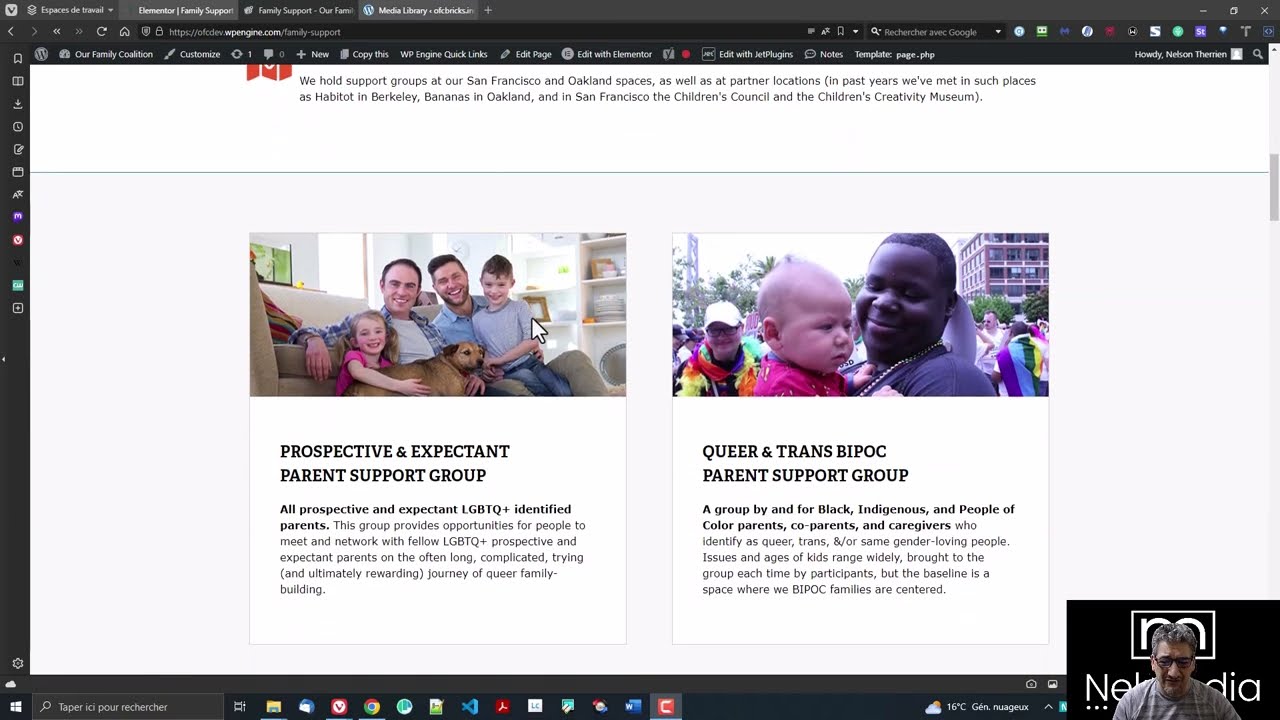Open sidebar settings gear

click(x=17, y=663)
